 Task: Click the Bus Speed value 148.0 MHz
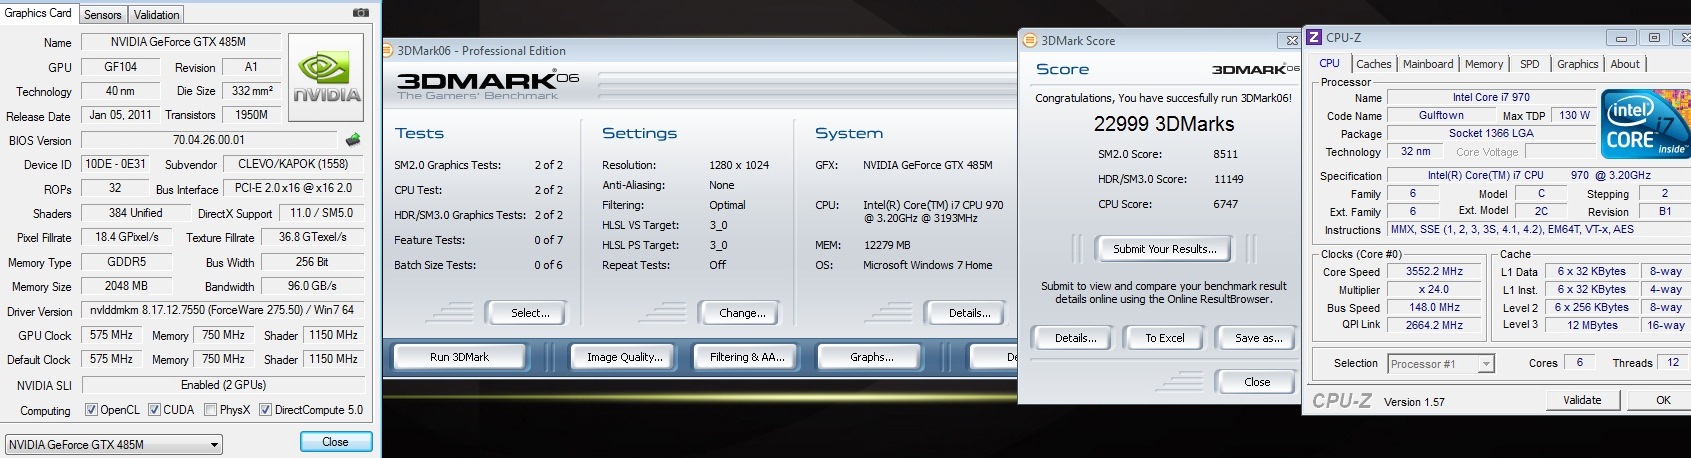1434,307
